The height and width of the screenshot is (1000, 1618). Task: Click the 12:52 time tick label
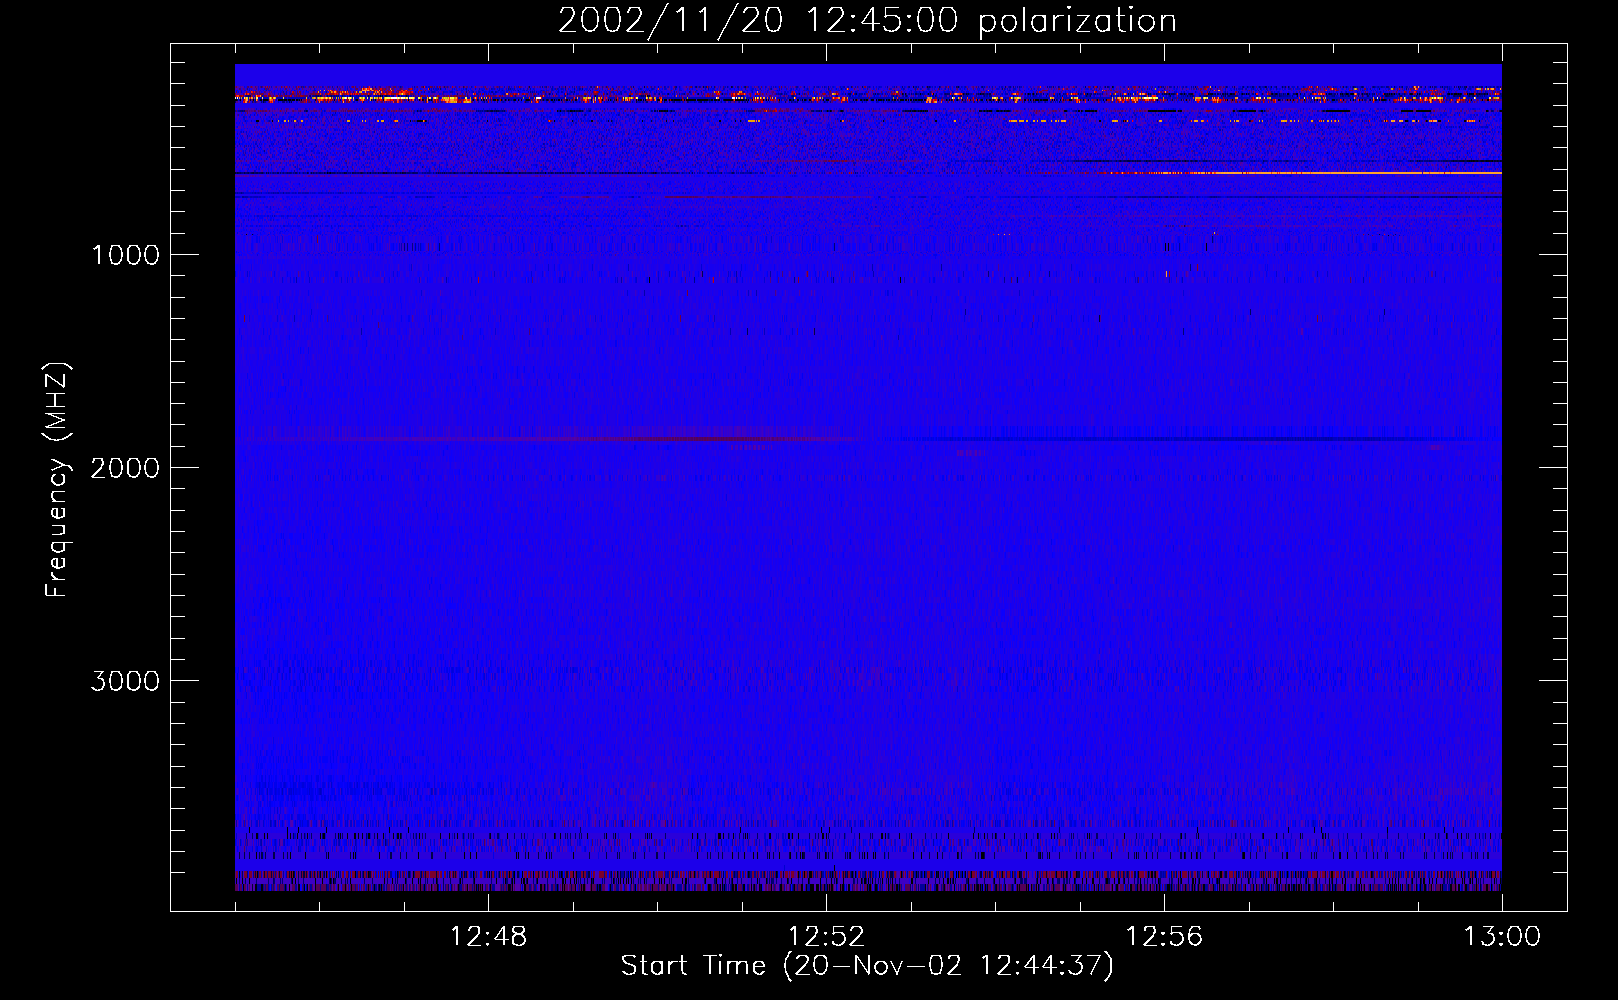[826, 937]
